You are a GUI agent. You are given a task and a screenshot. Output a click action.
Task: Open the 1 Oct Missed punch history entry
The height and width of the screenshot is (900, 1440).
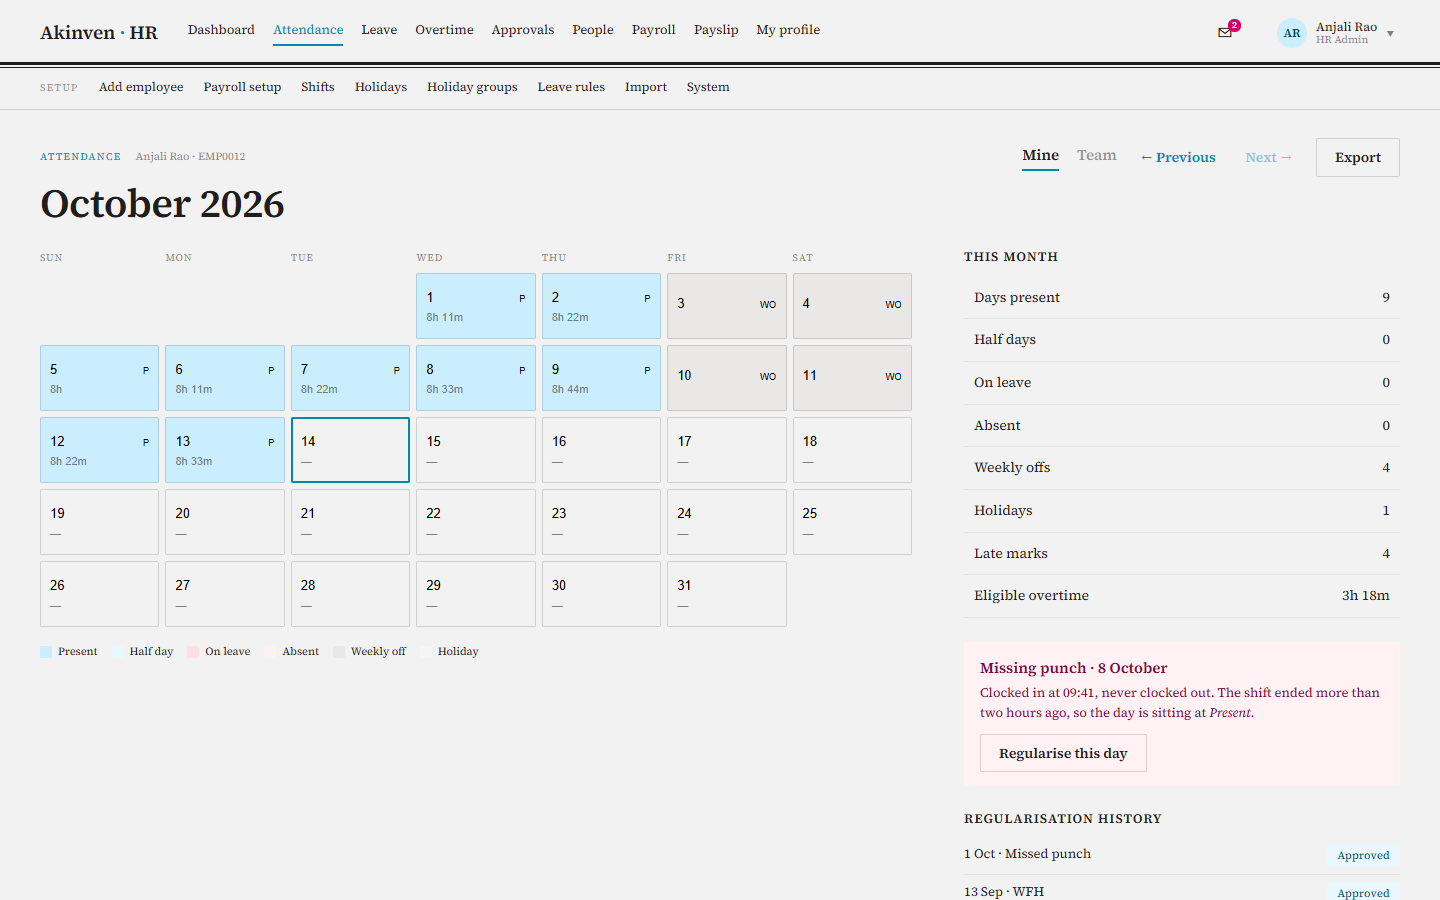[x=1182, y=855]
